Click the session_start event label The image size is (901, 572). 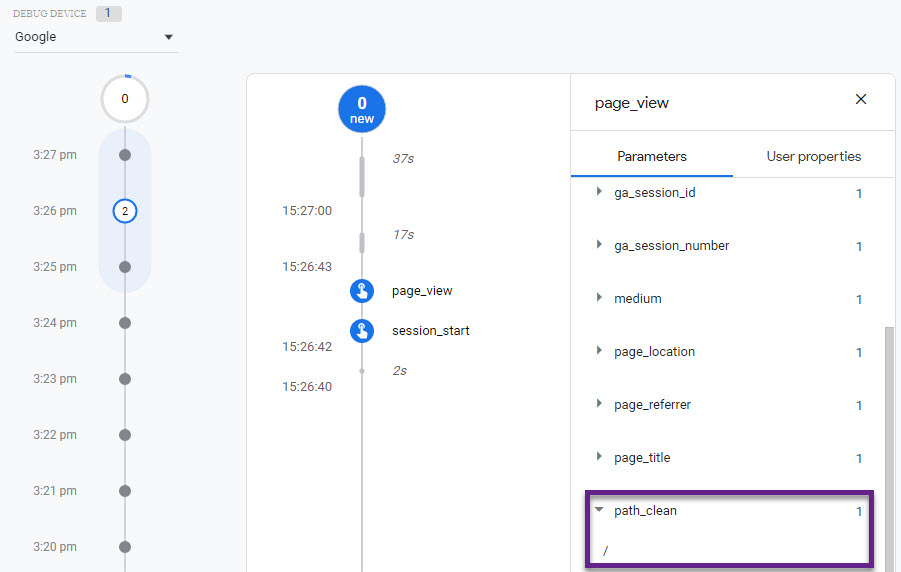[430, 330]
